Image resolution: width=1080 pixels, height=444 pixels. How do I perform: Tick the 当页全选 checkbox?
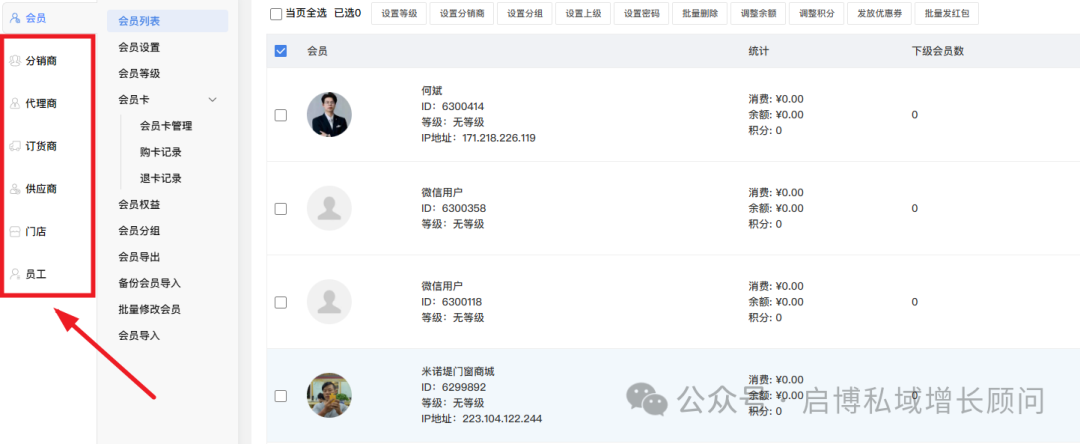click(276, 14)
